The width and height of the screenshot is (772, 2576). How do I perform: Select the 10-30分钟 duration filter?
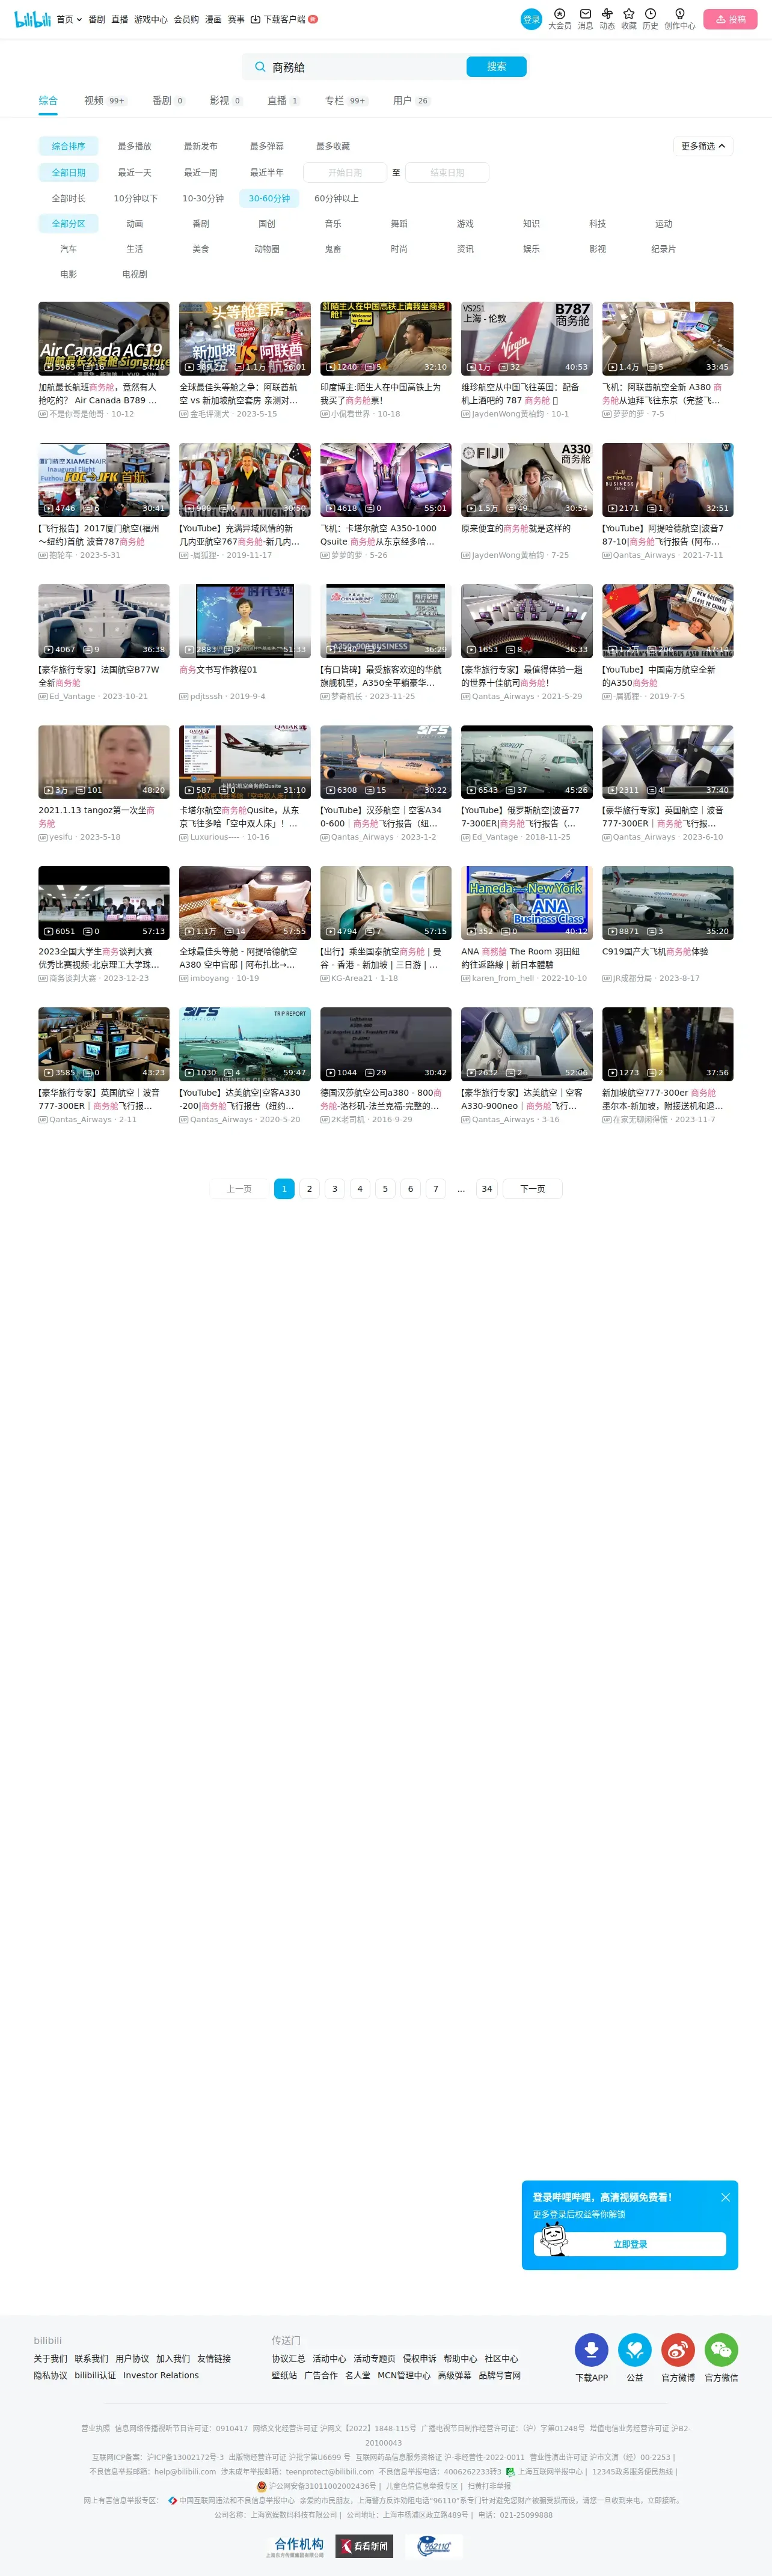[203, 198]
